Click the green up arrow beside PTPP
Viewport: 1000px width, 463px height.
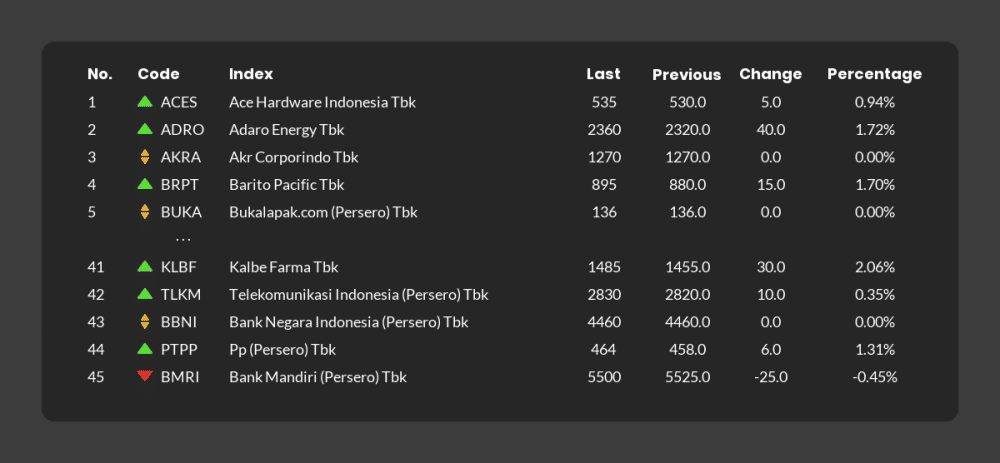pos(145,348)
